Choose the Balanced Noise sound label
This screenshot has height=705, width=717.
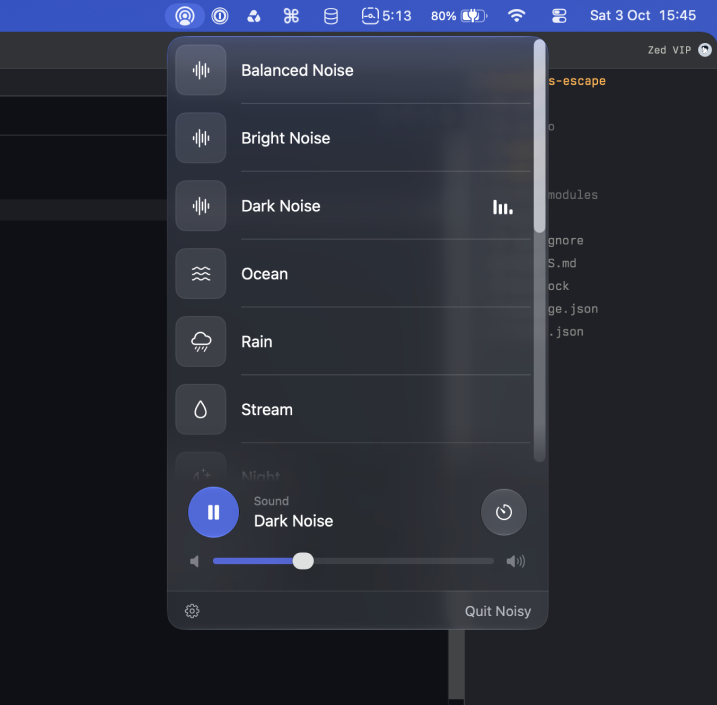pyautogui.click(x=297, y=70)
